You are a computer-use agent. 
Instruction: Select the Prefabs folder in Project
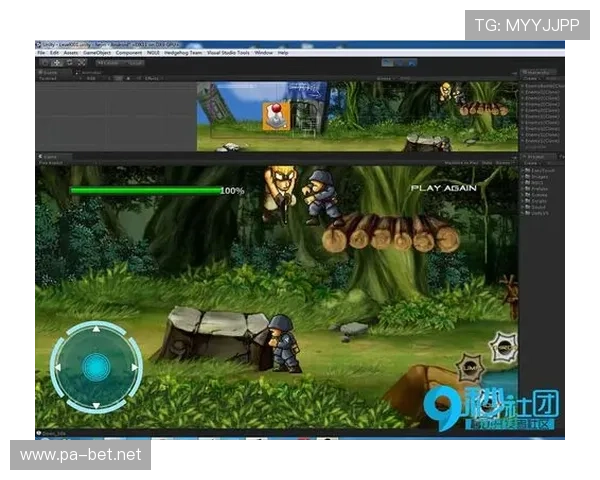click(536, 189)
